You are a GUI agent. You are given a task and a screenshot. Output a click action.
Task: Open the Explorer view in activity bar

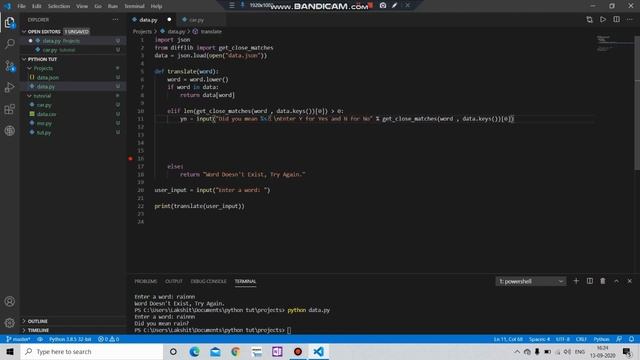10,22
